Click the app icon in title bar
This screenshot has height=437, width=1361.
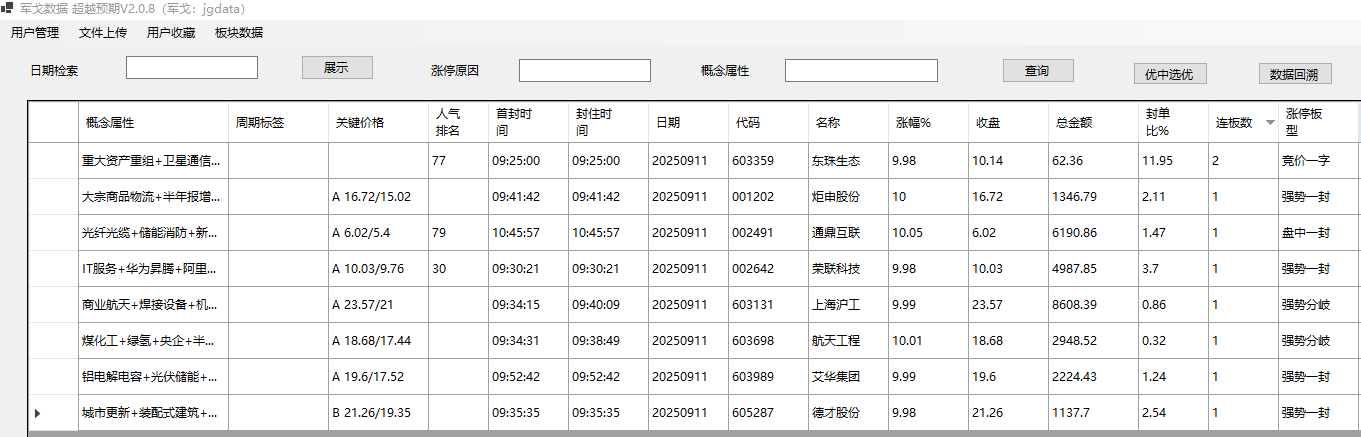pyautogui.click(x=7, y=8)
